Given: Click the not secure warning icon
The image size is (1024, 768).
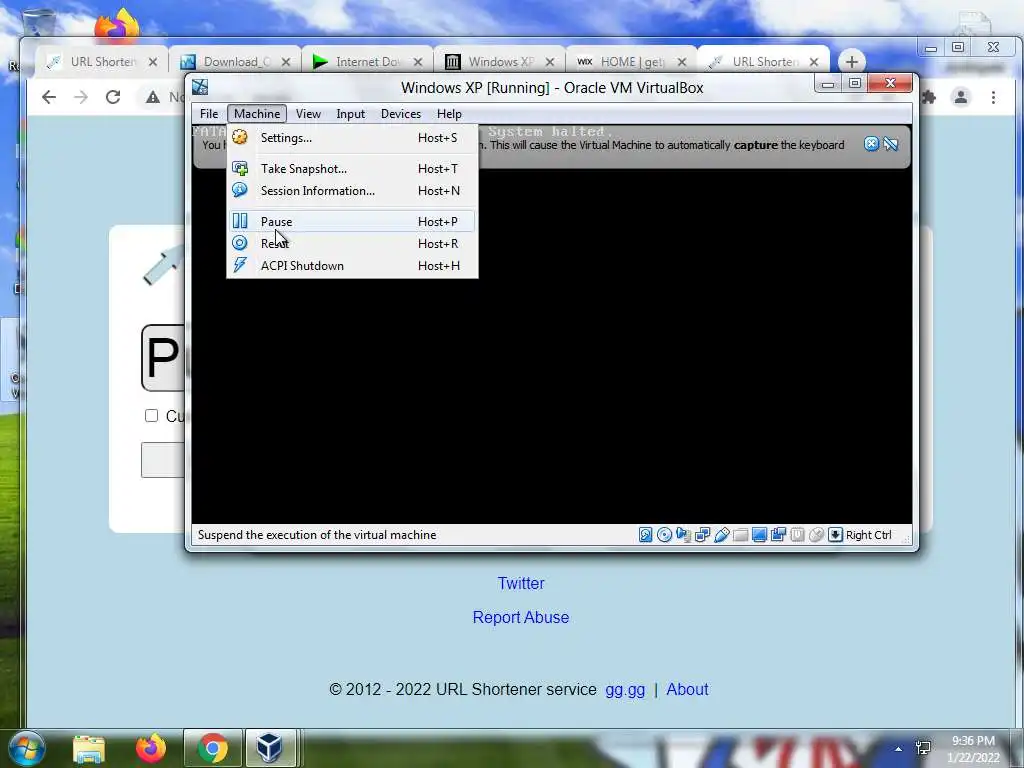Looking at the screenshot, I should pos(153,97).
